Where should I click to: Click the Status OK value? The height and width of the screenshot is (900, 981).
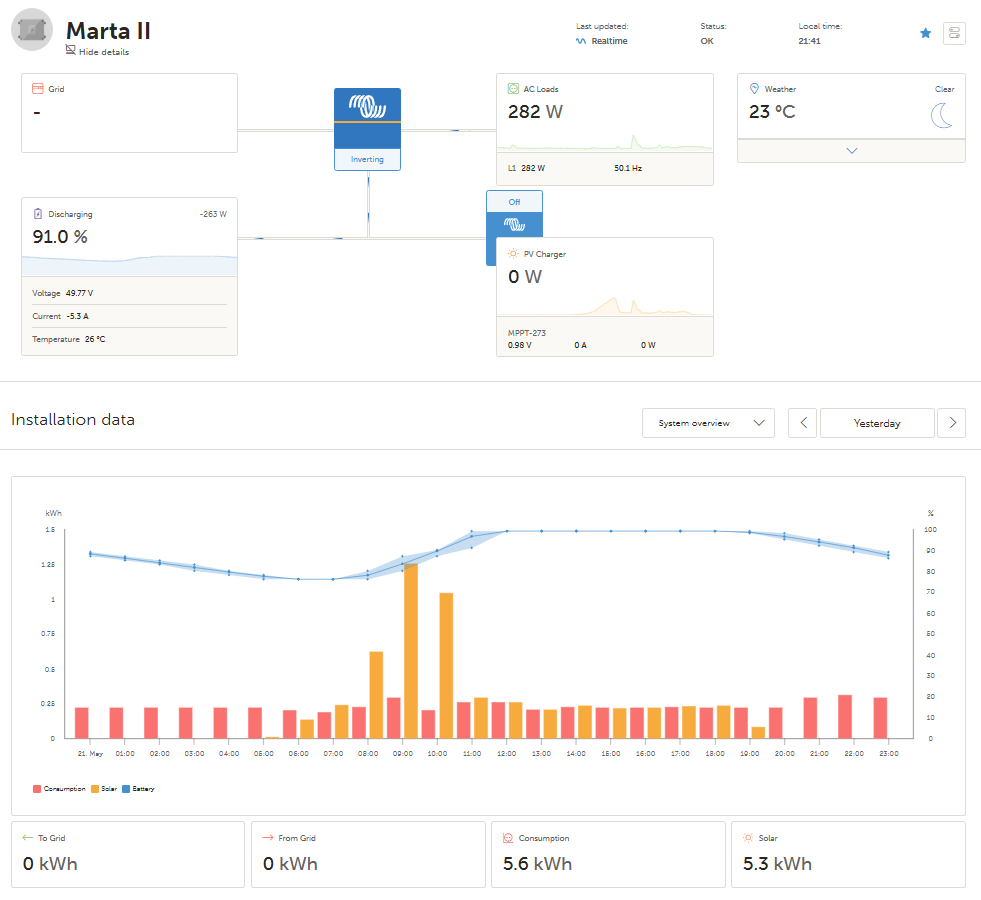click(706, 41)
